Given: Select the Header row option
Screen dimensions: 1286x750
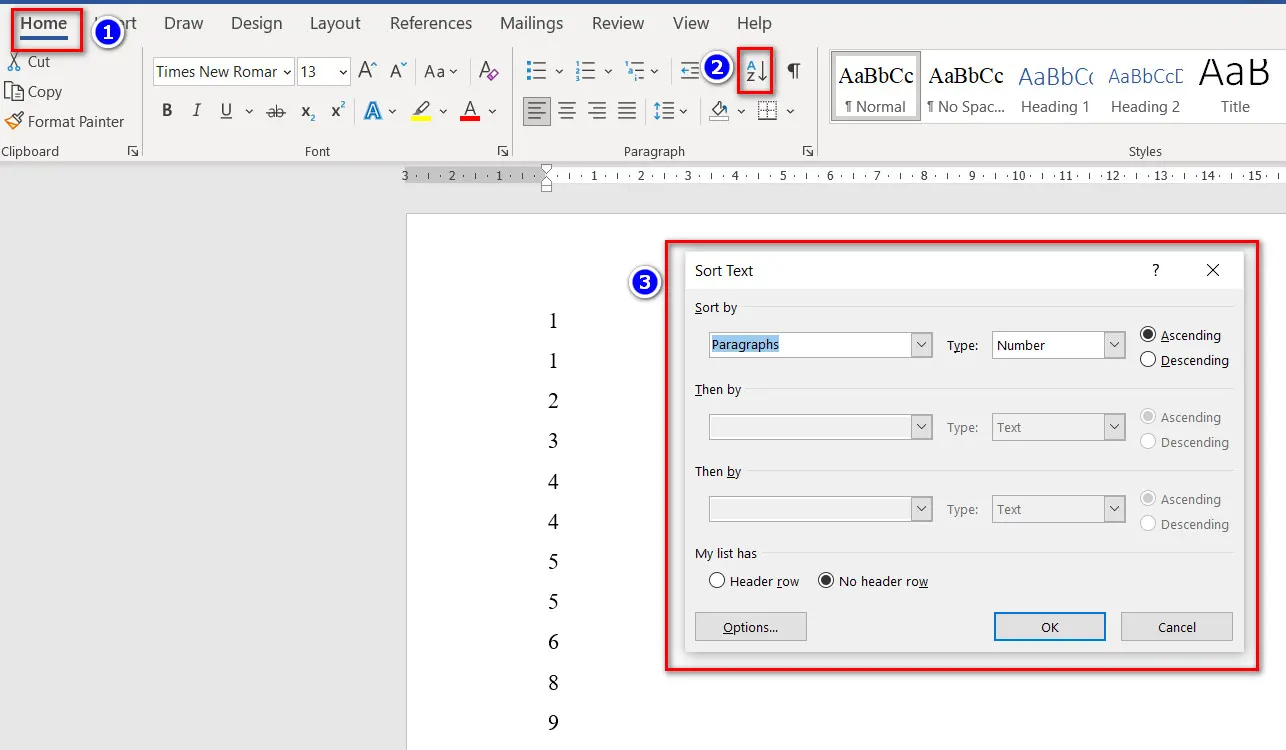Looking at the screenshot, I should point(717,581).
